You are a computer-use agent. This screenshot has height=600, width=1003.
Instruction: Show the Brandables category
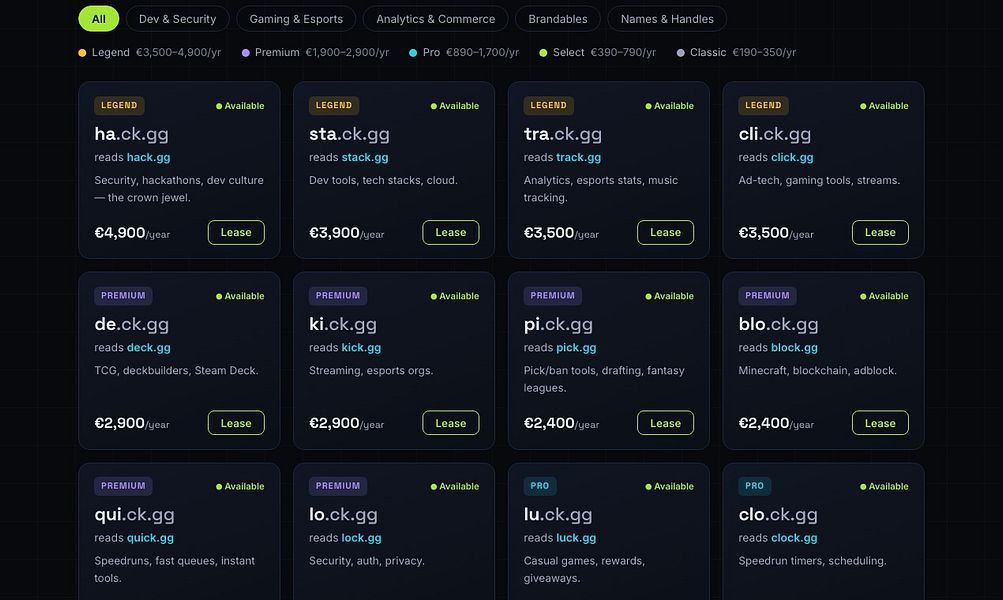[x=558, y=19]
